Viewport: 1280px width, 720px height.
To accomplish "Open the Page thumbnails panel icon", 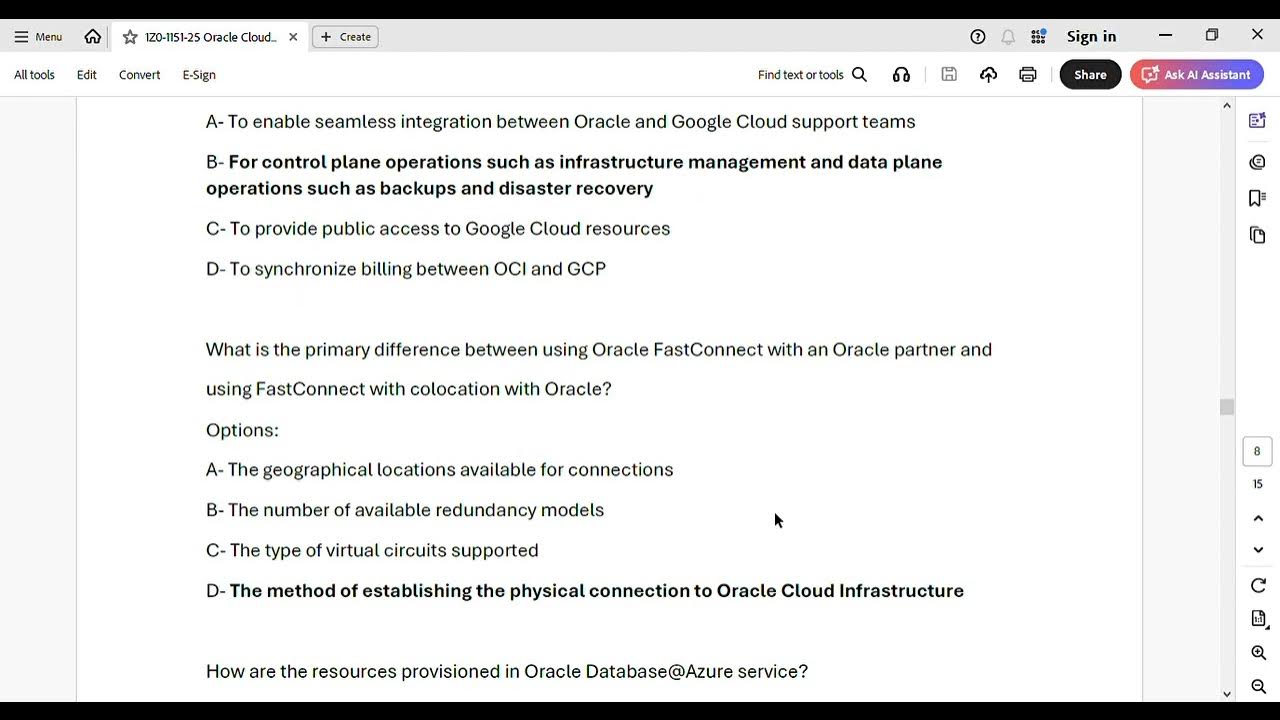I will point(1258,235).
